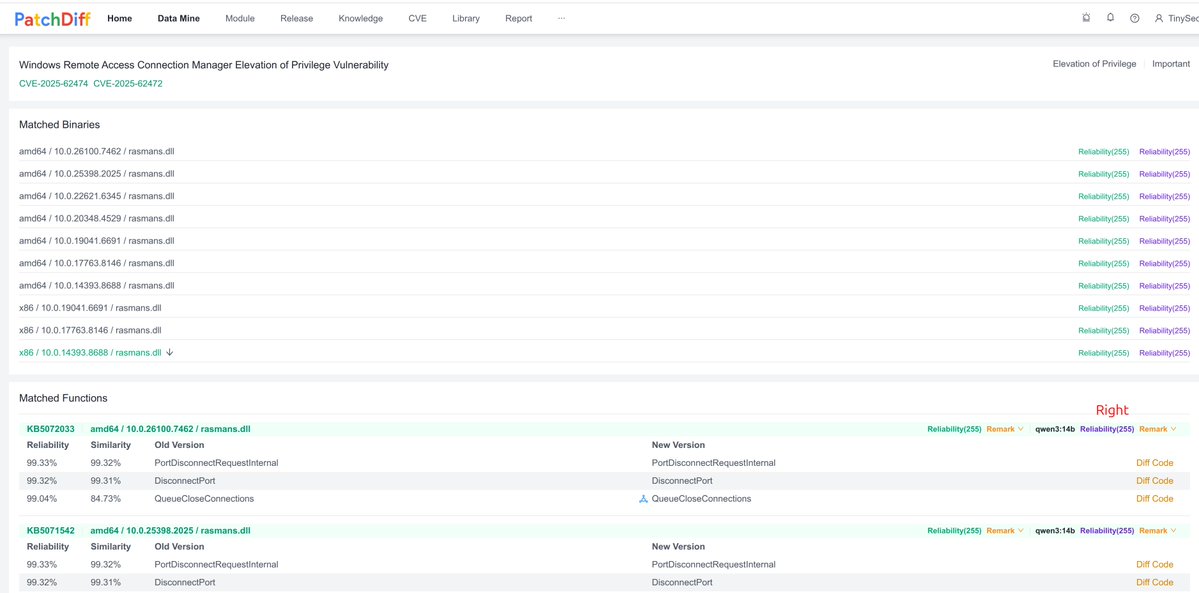Click purple Reliability(255) in KB5072033 header
The image size is (1199, 593).
click(1107, 429)
